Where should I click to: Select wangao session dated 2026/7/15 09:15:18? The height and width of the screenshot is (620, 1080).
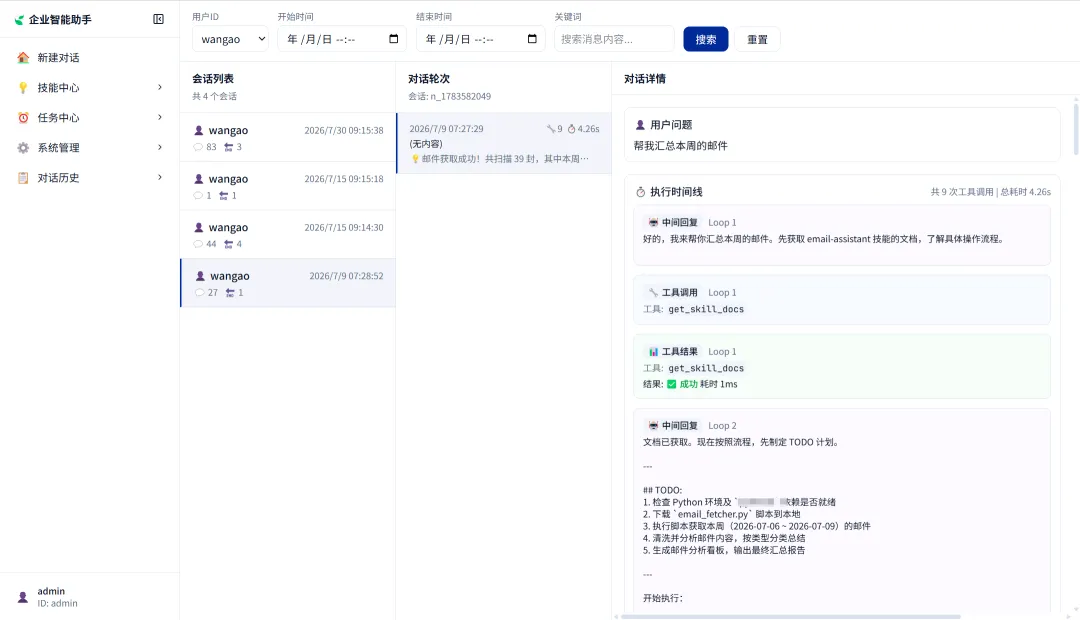[288, 186]
